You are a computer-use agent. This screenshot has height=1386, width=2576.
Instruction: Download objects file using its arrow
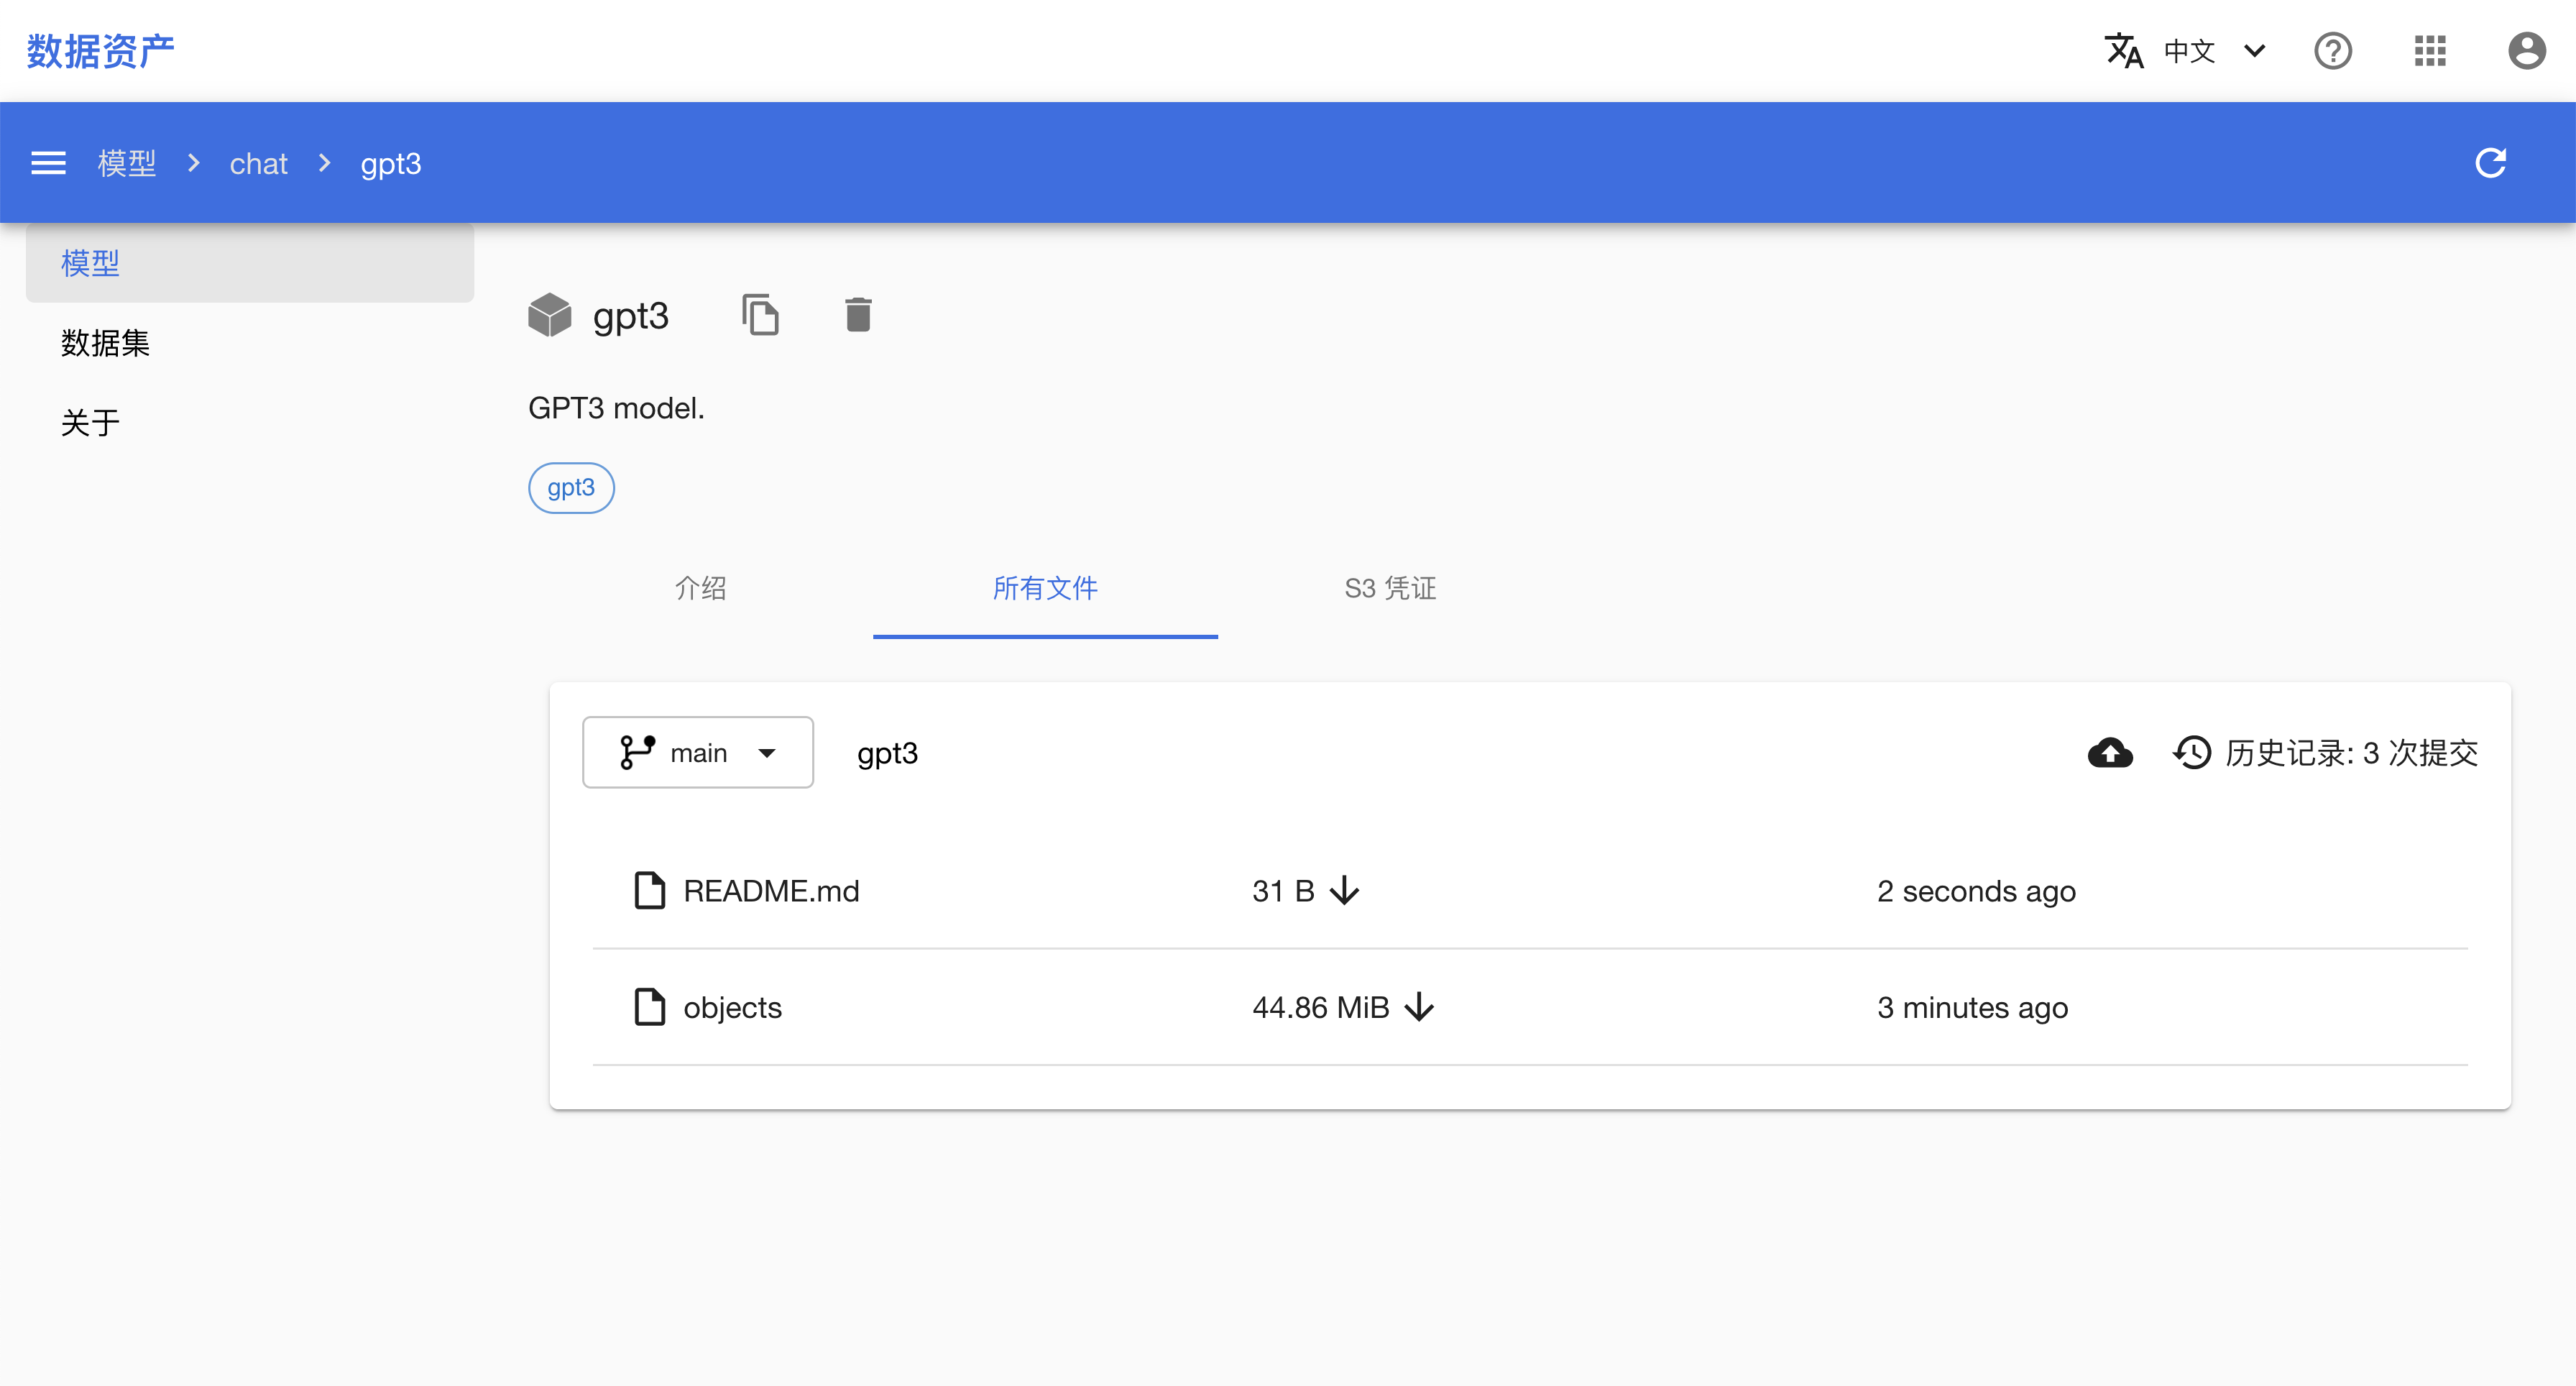(1419, 1008)
